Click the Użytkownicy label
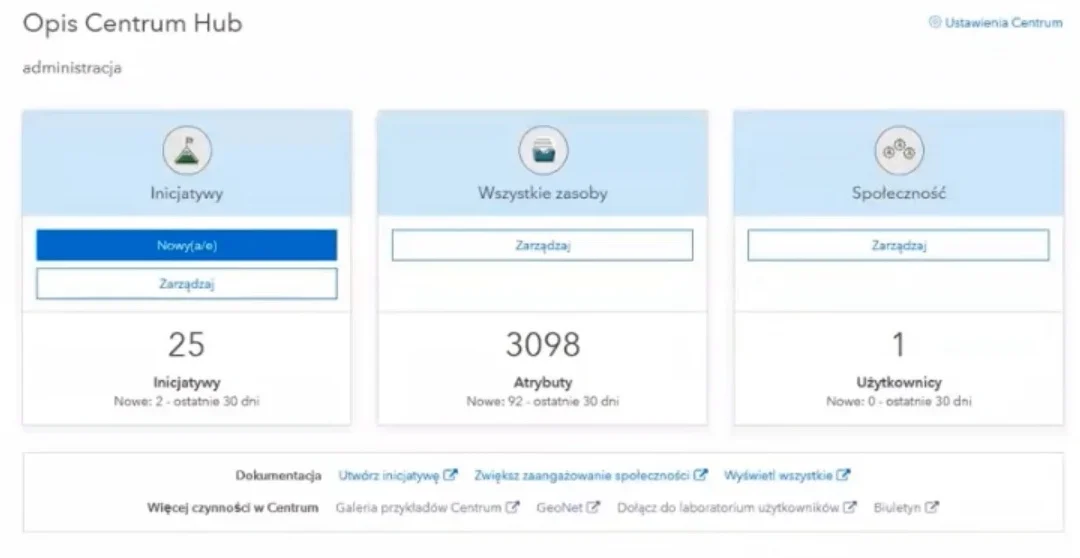Image resolution: width=1080 pixels, height=558 pixels. (899, 382)
